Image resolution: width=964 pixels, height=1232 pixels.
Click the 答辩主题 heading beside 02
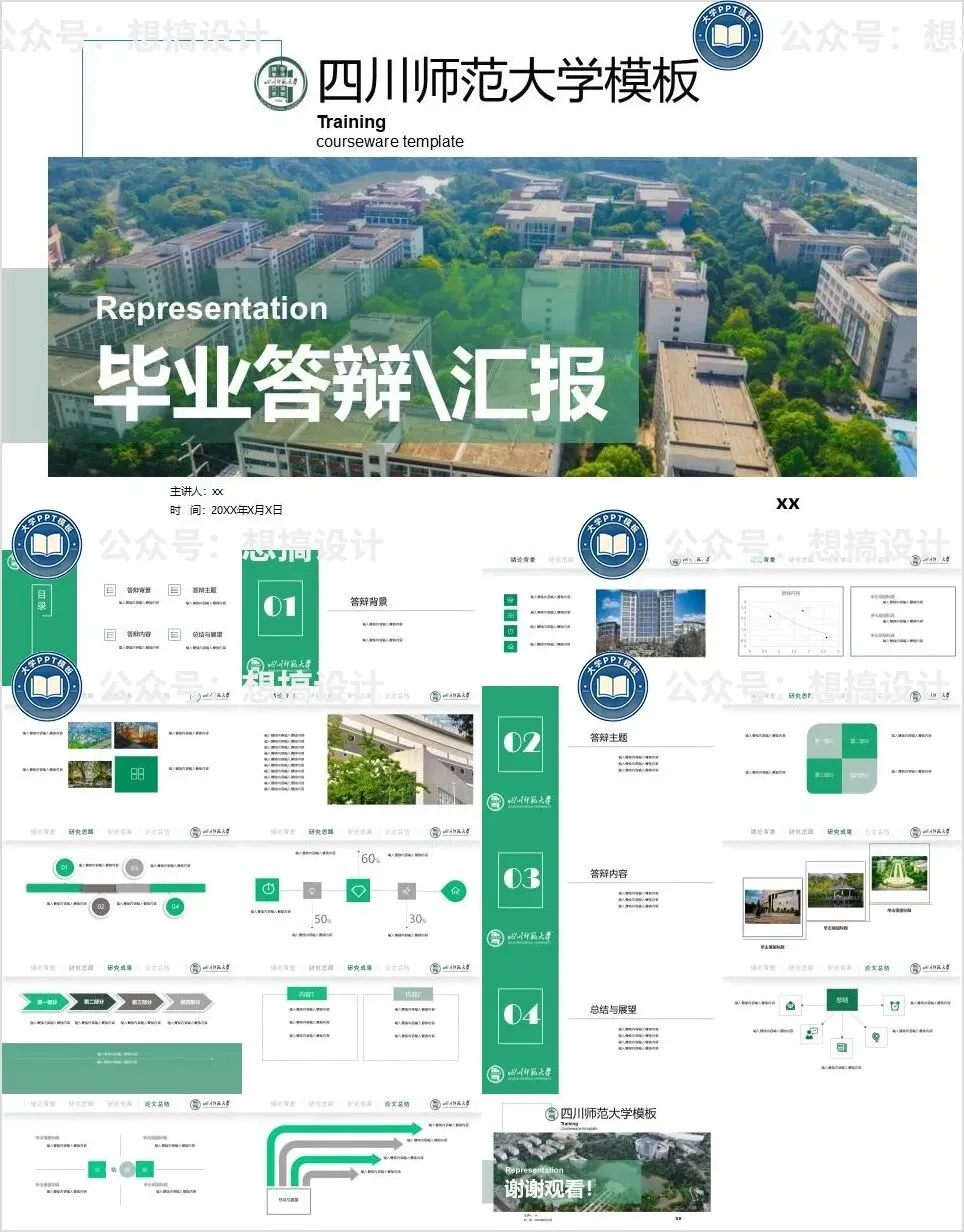[x=609, y=738]
